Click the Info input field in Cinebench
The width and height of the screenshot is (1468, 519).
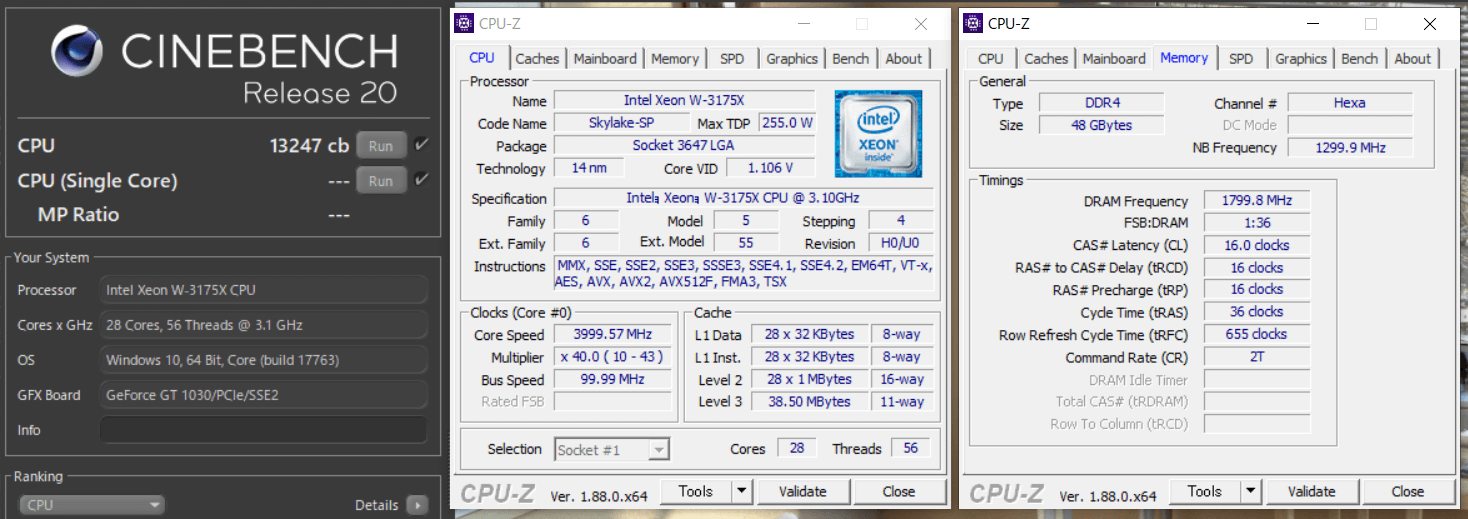point(264,430)
